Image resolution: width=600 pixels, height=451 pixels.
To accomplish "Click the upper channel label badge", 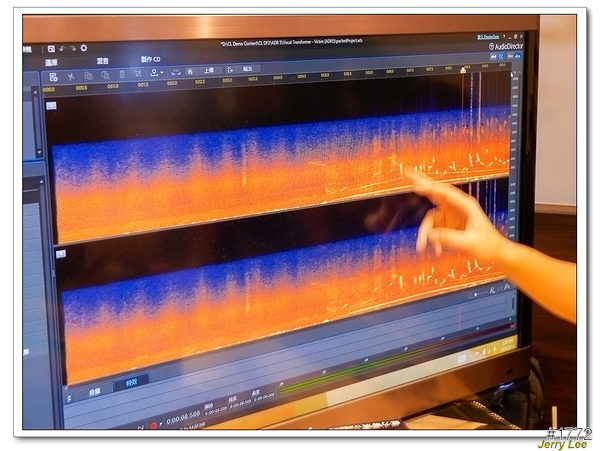I will (x=51, y=106).
